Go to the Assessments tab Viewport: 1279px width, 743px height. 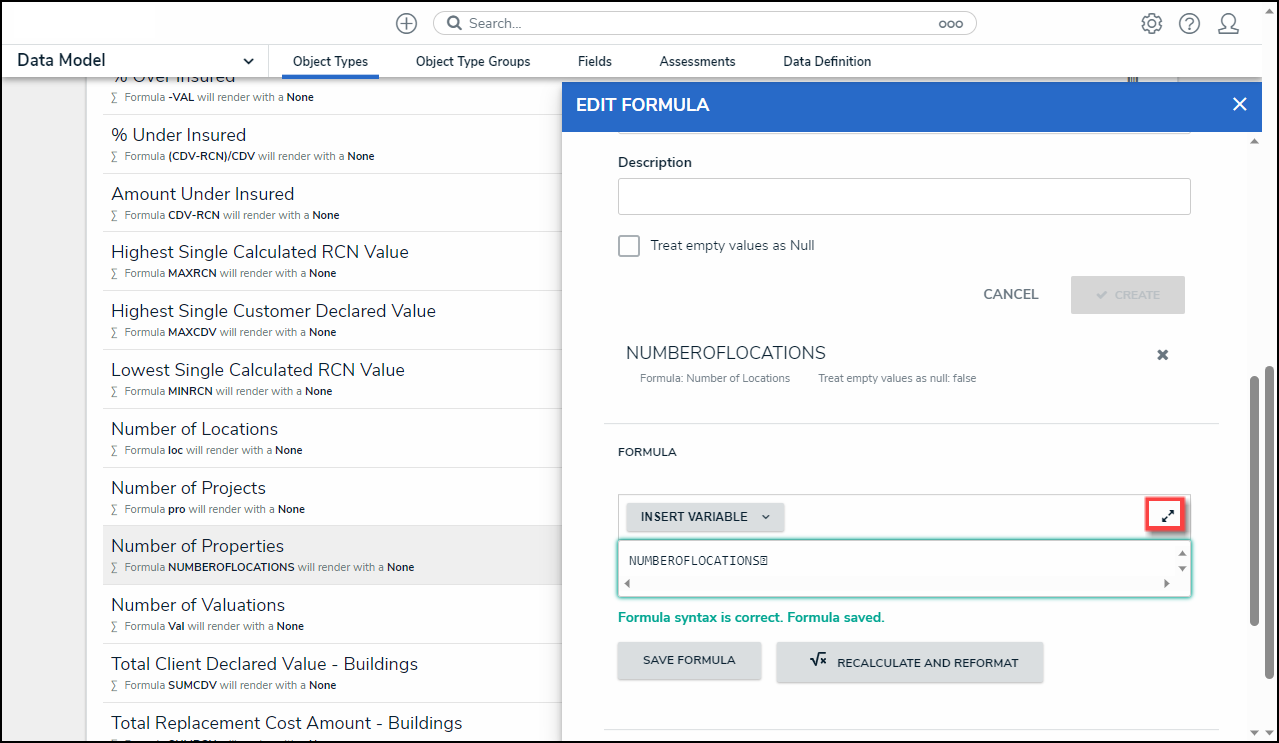click(x=697, y=61)
